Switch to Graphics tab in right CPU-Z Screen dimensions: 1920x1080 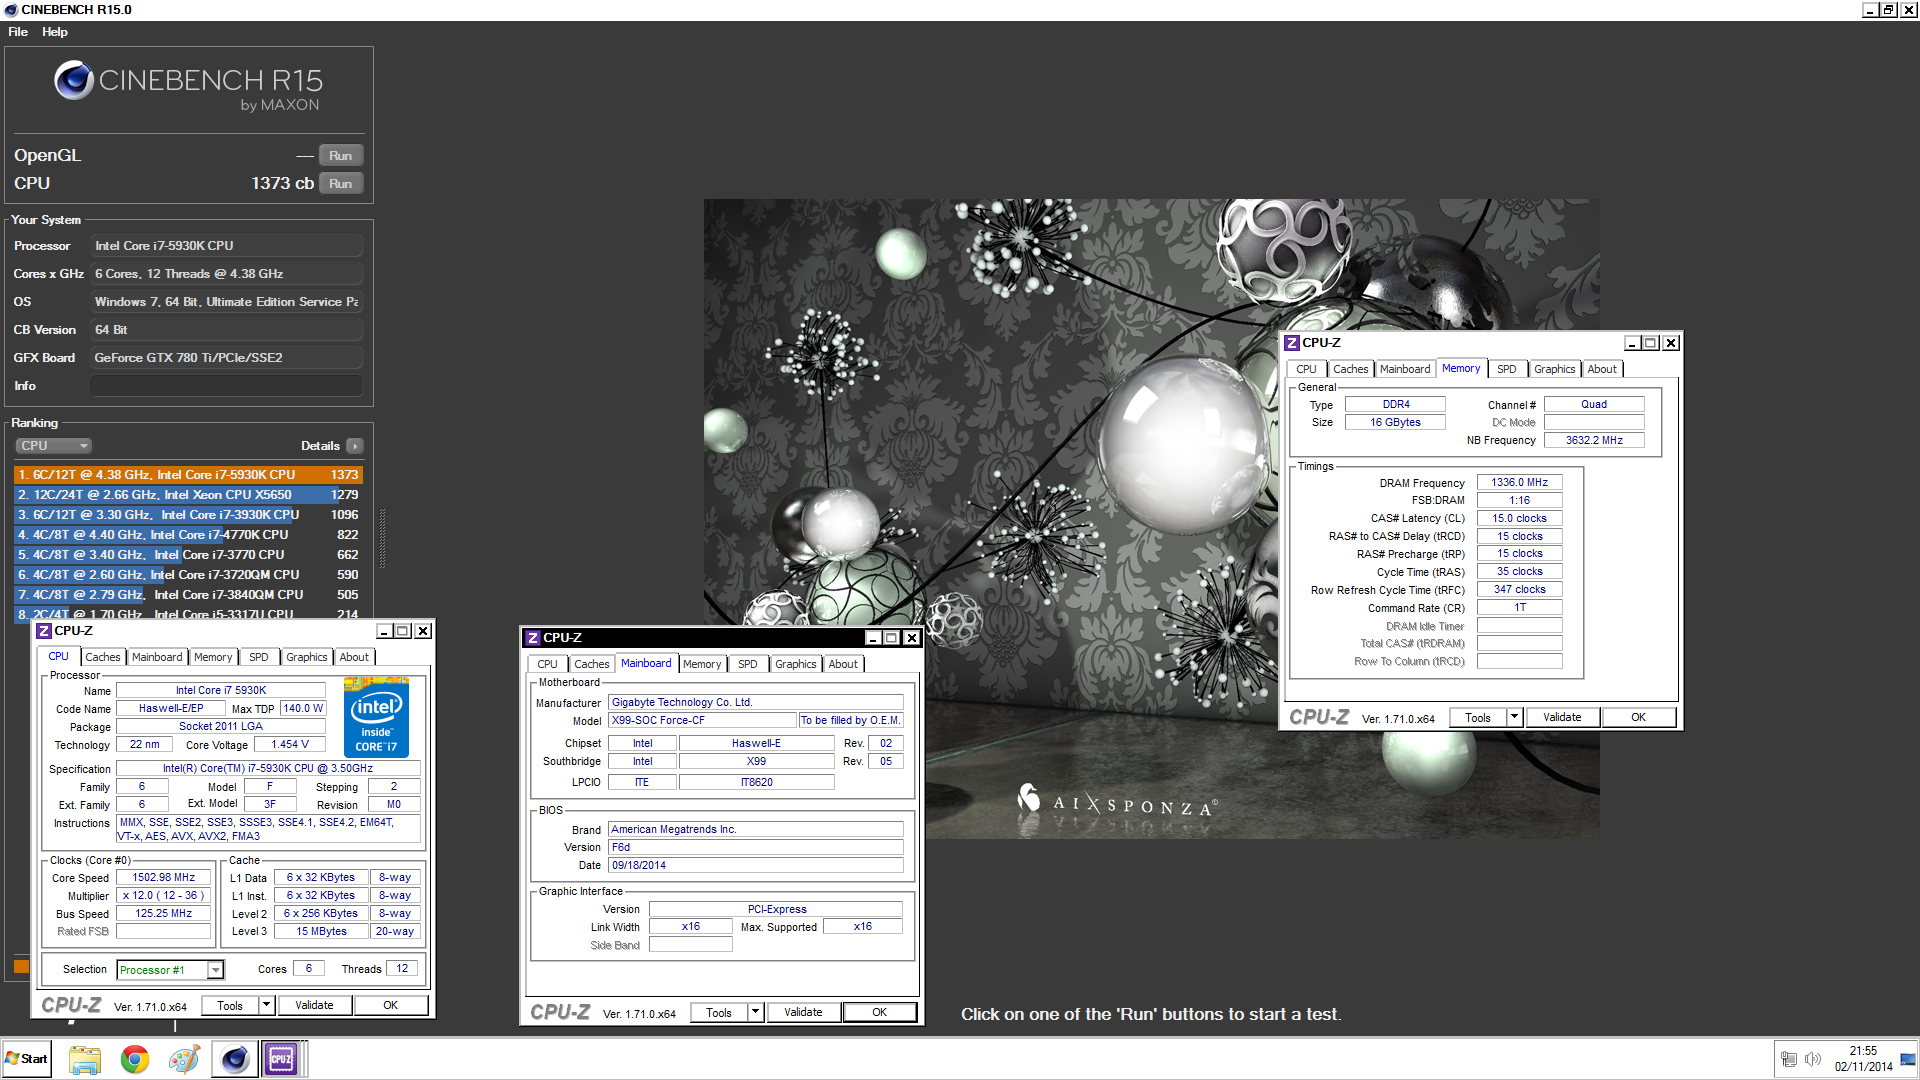[1554, 370]
